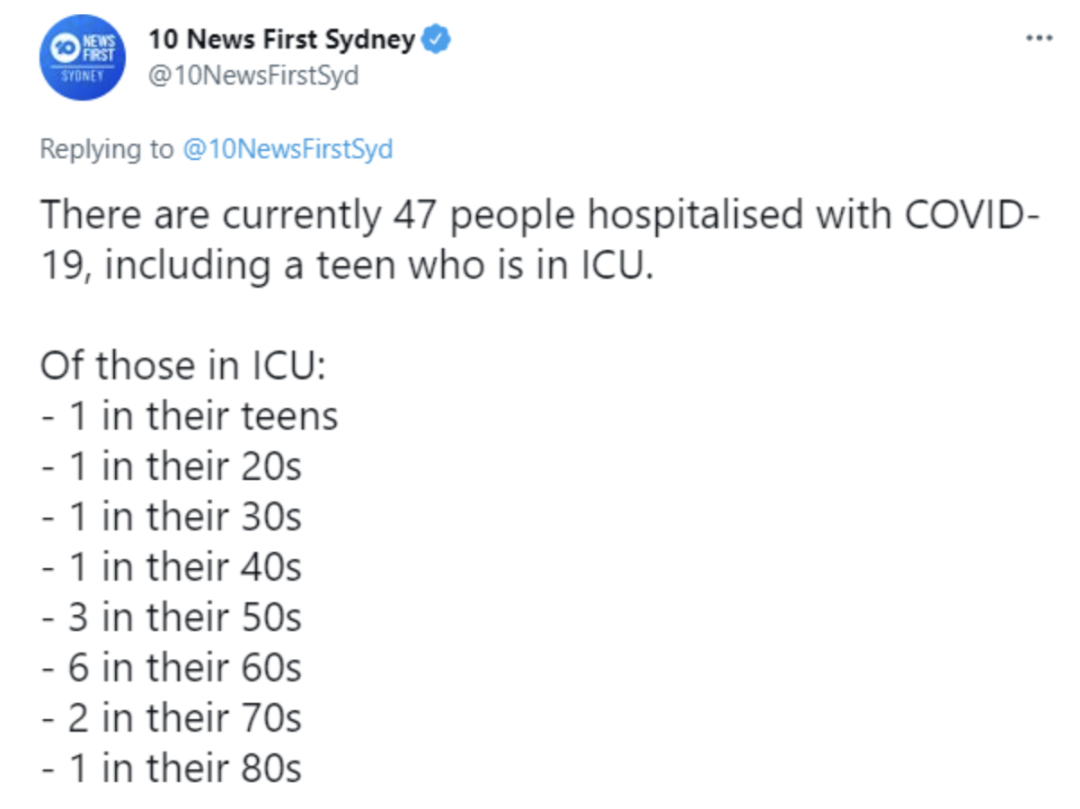Click the Replying to label text
1080x809 pixels.
107,149
